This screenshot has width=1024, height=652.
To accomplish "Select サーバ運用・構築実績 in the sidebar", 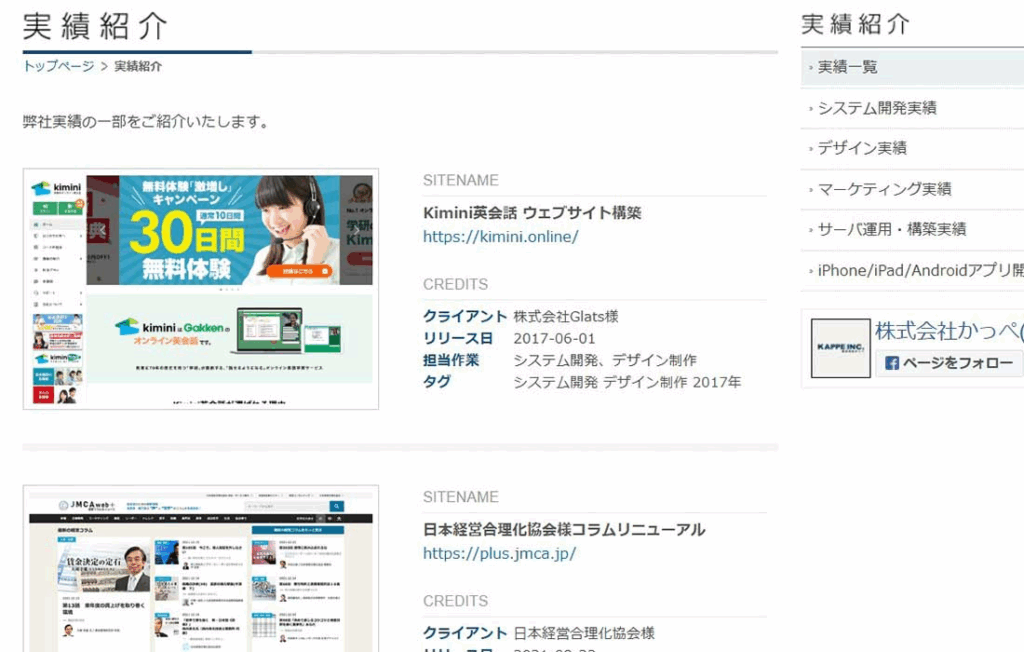I will 892,229.
